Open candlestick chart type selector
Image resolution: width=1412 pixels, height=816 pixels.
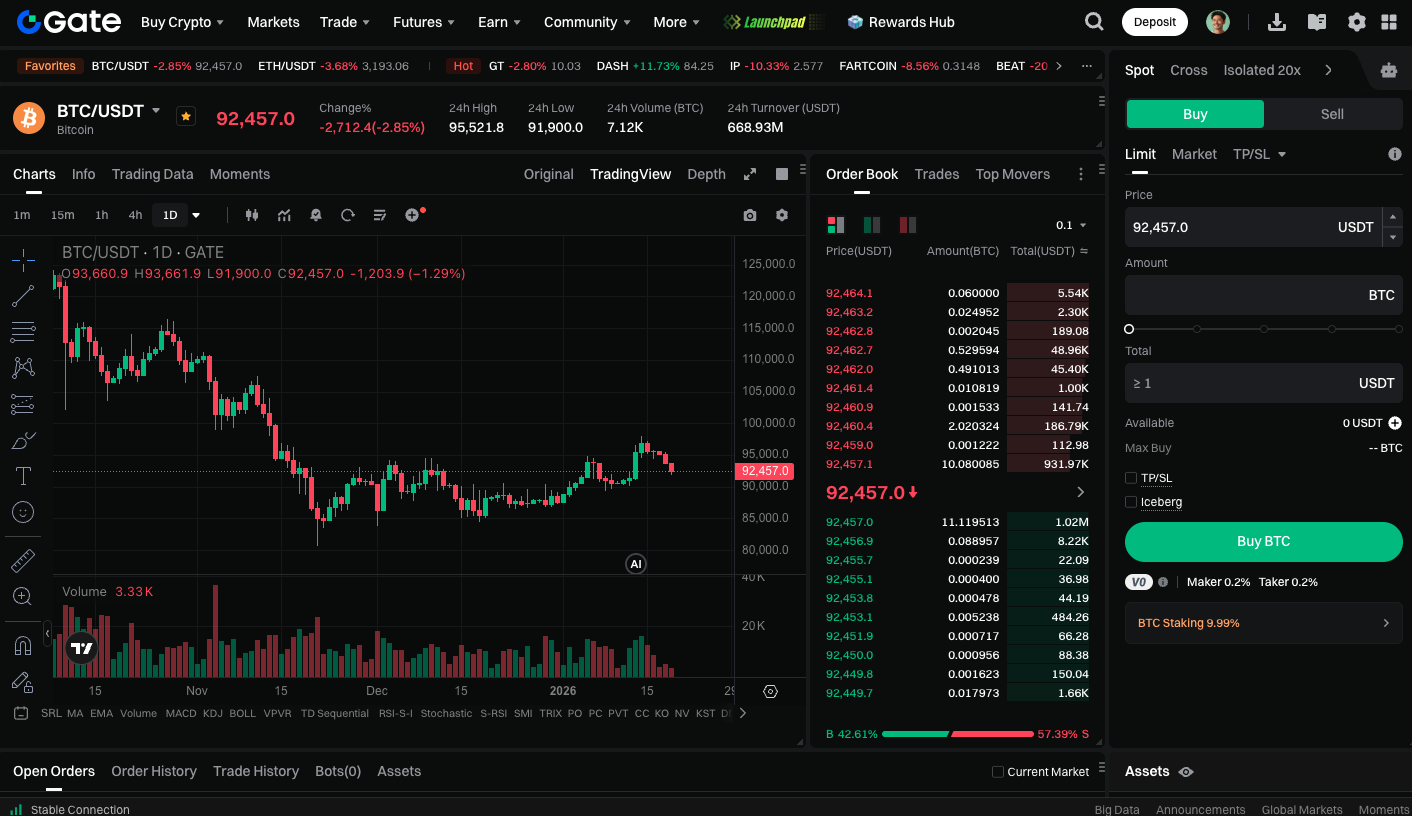click(252, 215)
